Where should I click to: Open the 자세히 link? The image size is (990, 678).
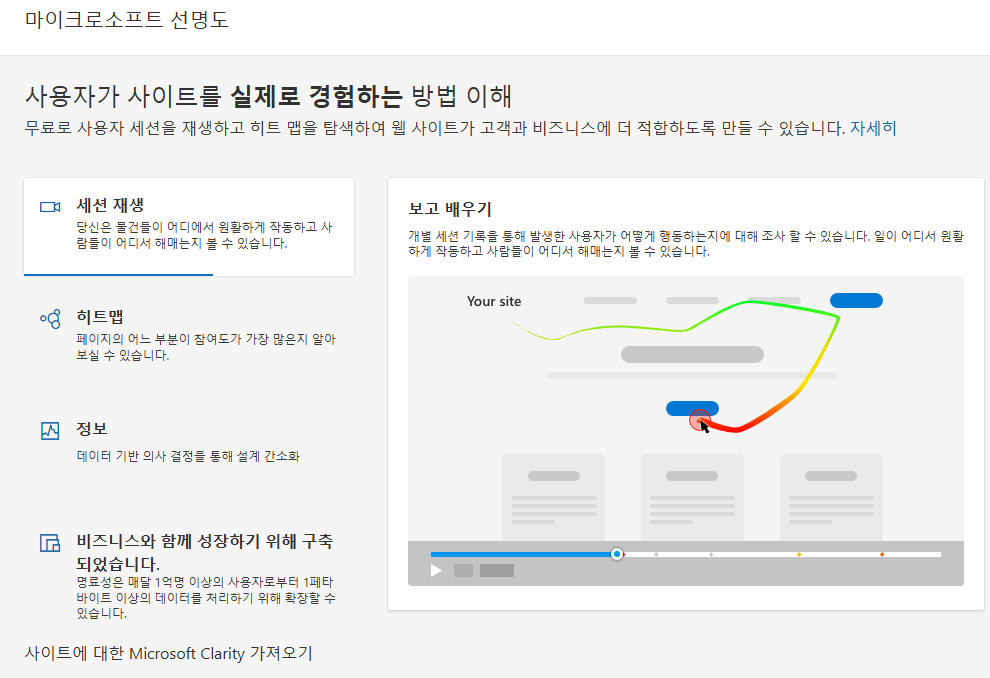point(873,128)
